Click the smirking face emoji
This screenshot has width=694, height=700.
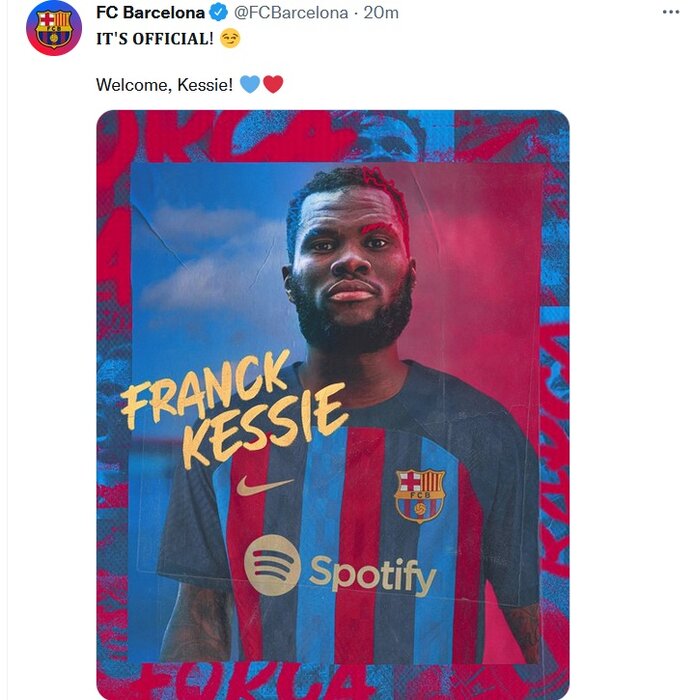230,39
